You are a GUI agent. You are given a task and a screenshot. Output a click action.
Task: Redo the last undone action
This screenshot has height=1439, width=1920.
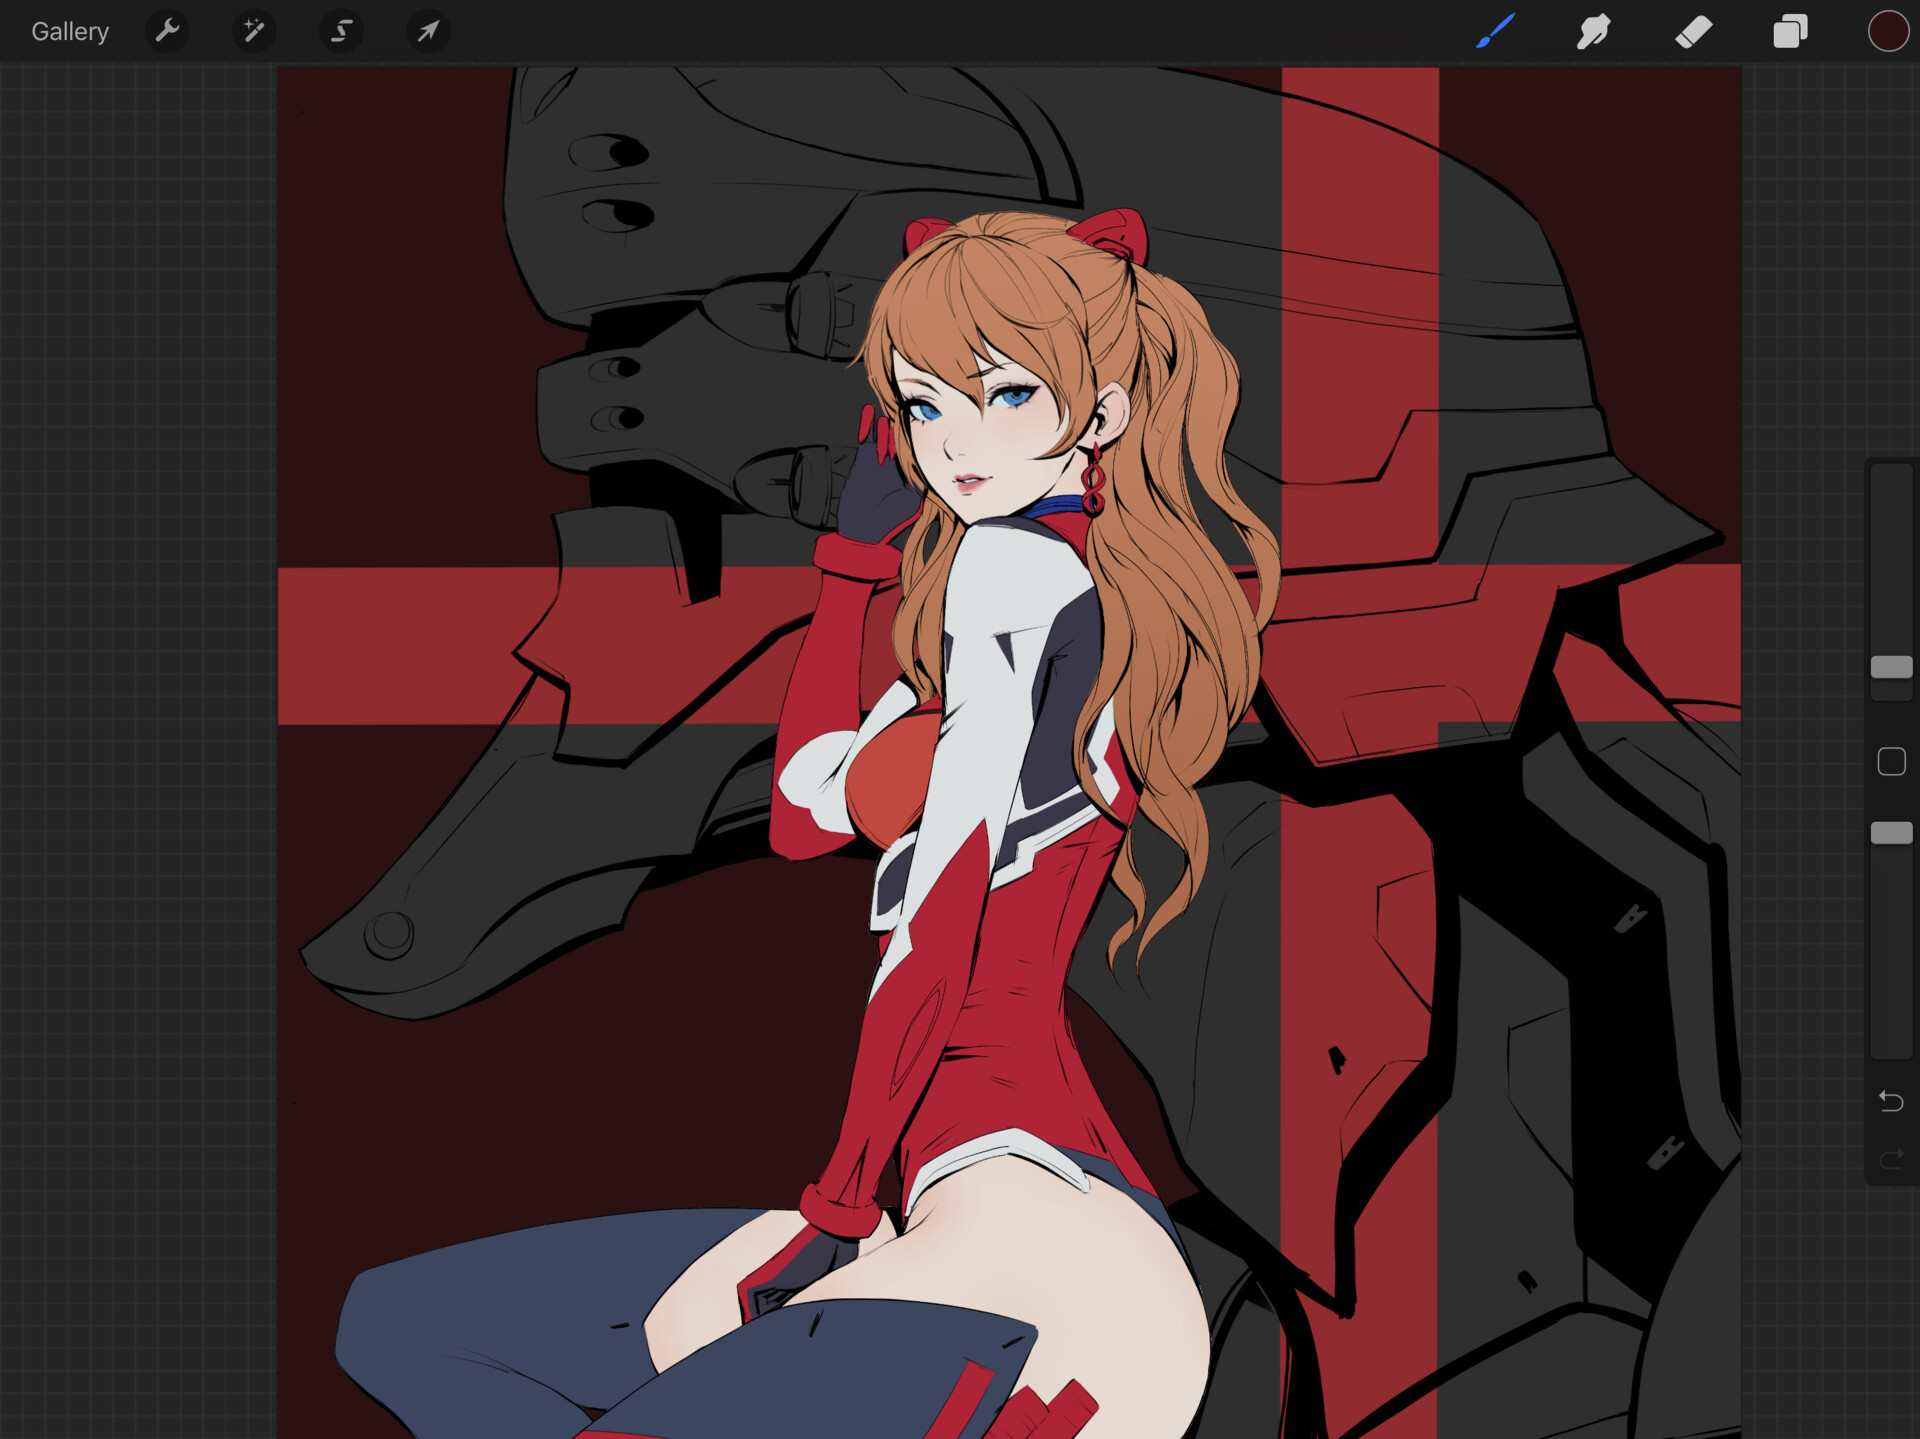click(x=1891, y=1159)
